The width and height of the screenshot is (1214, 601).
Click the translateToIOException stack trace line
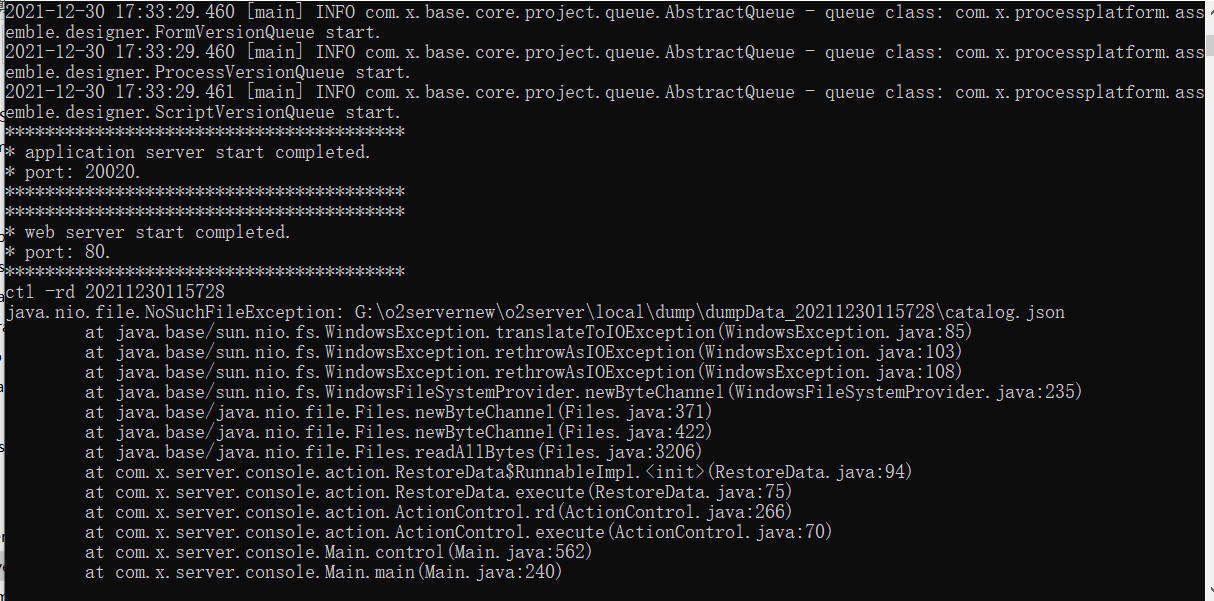528,332
